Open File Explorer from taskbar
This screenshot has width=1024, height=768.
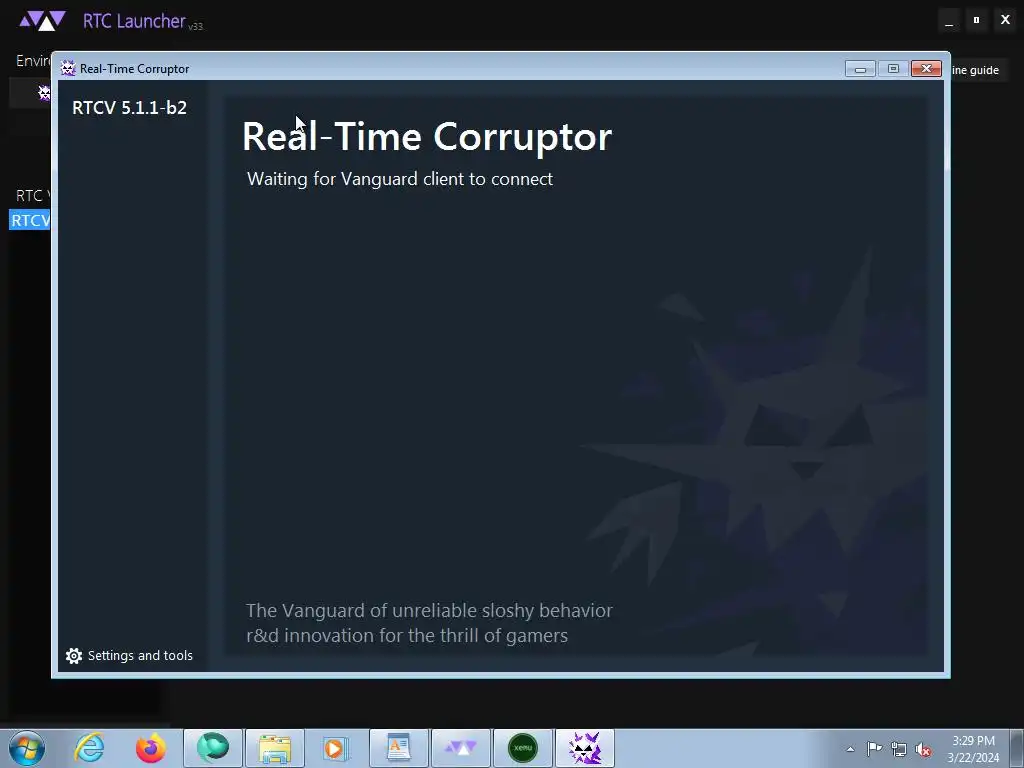click(x=275, y=748)
